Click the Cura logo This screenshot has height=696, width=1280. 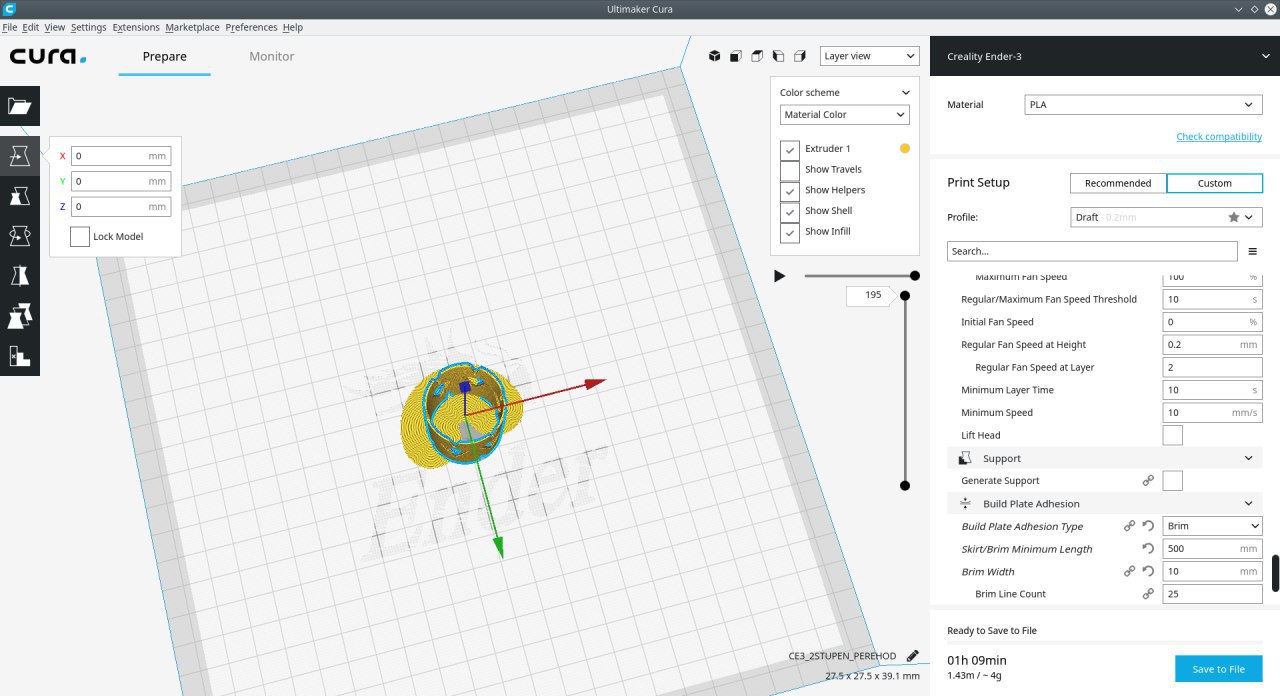coord(48,56)
